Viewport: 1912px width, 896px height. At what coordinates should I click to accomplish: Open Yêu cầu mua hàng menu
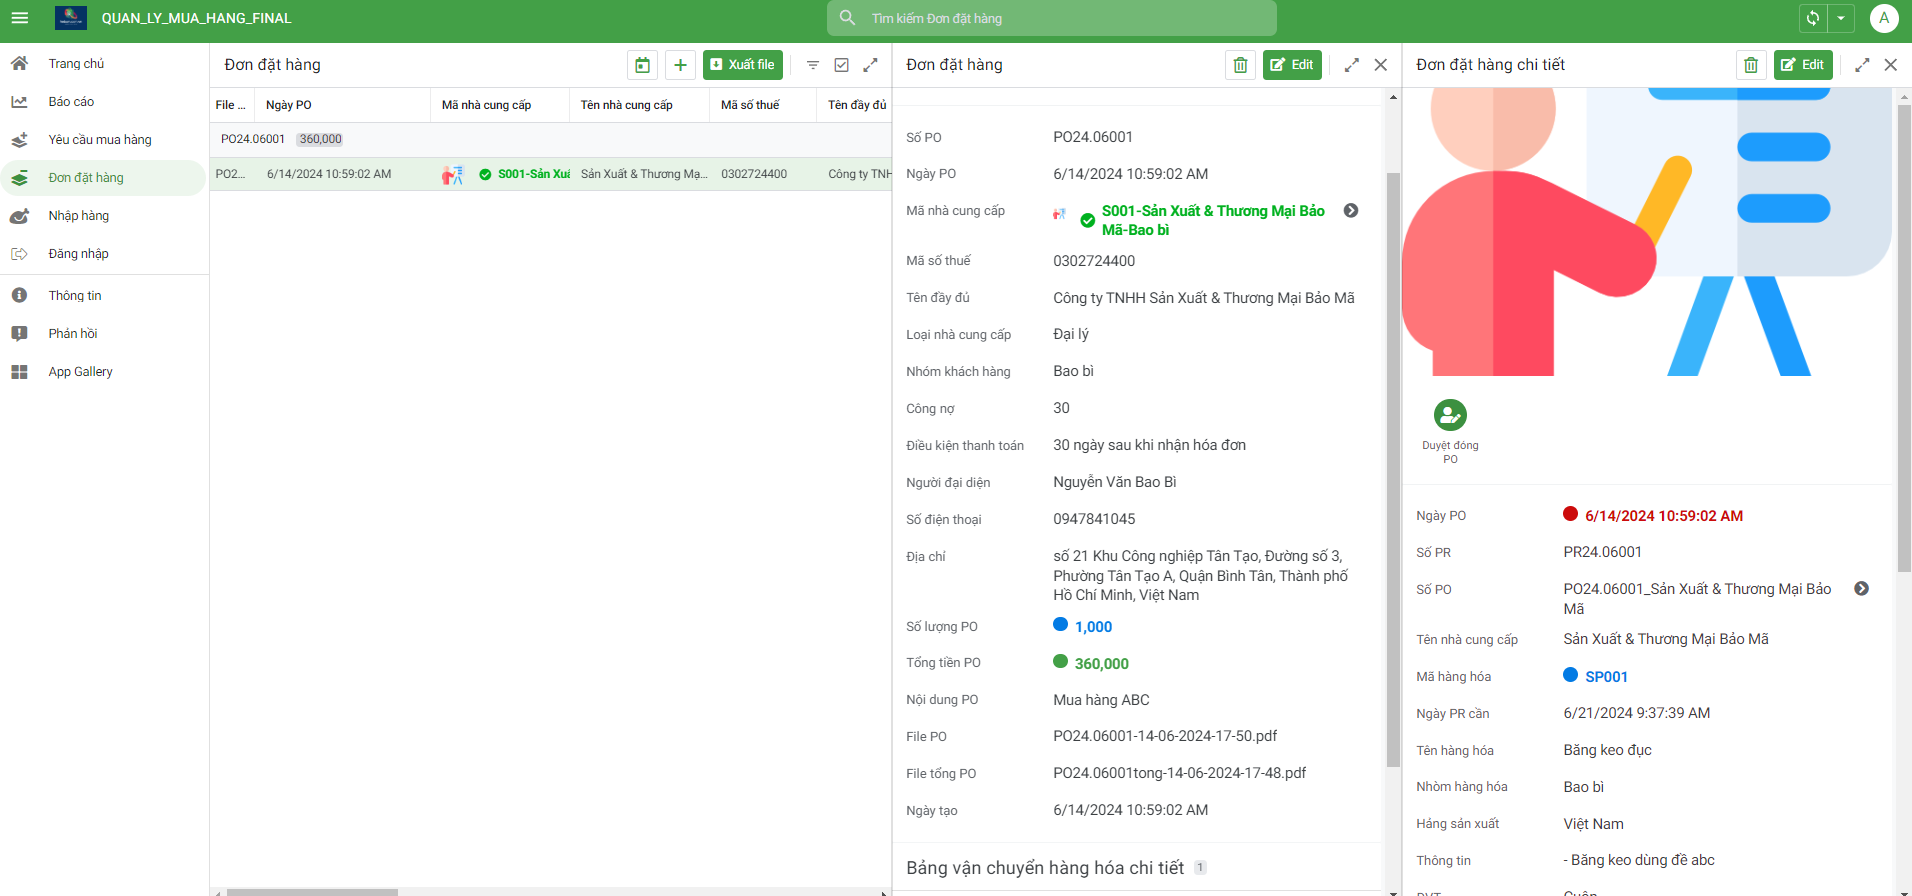coord(100,140)
